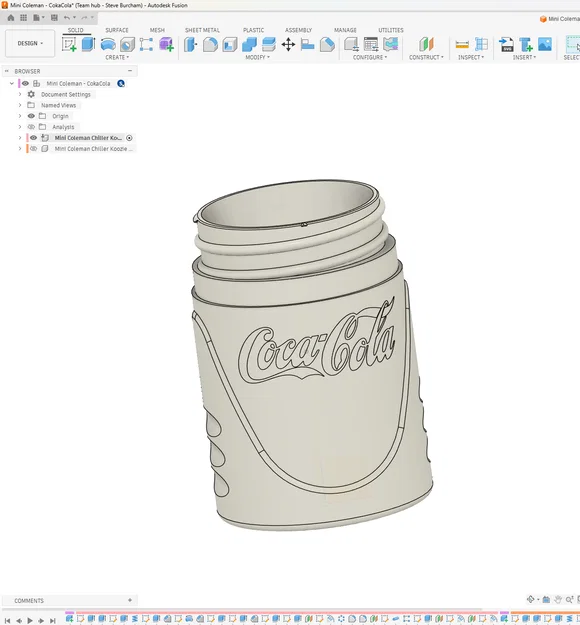Expand Named Views
Image resolution: width=580 pixels, height=625 pixels.
coord(20,105)
